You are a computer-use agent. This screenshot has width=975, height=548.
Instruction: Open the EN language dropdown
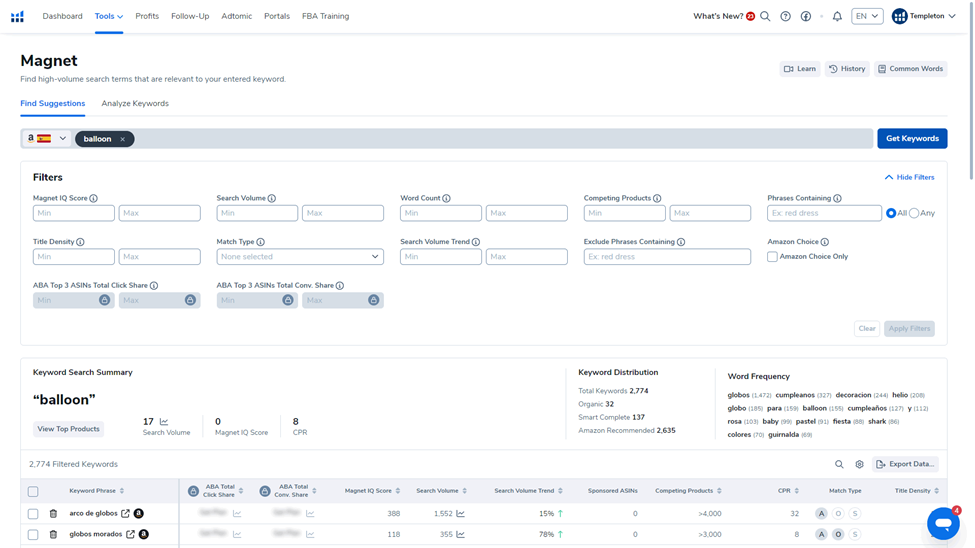point(867,16)
